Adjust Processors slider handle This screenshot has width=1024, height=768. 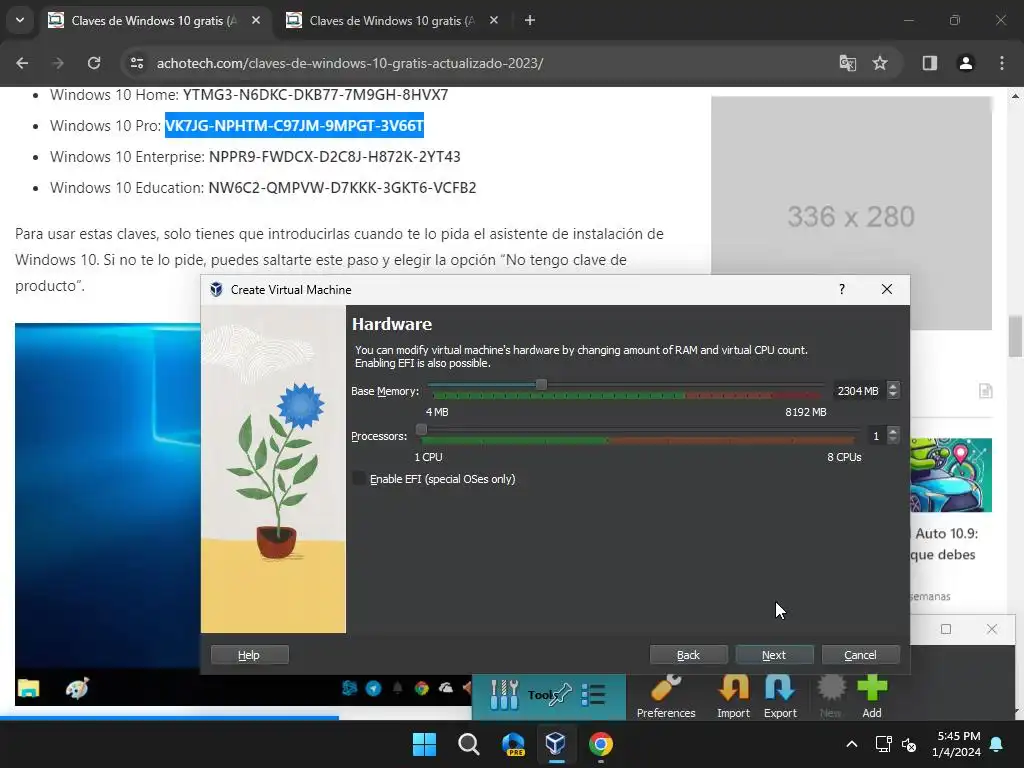(x=422, y=430)
